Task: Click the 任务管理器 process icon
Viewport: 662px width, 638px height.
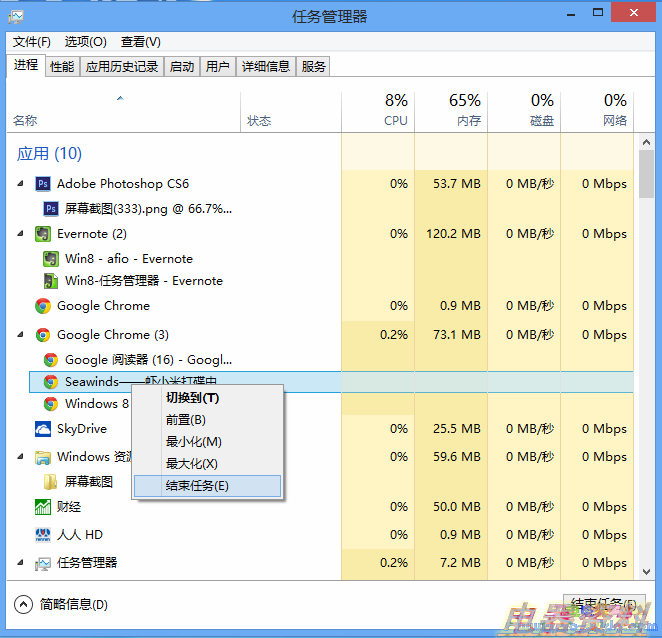Action: coord(43,563)
